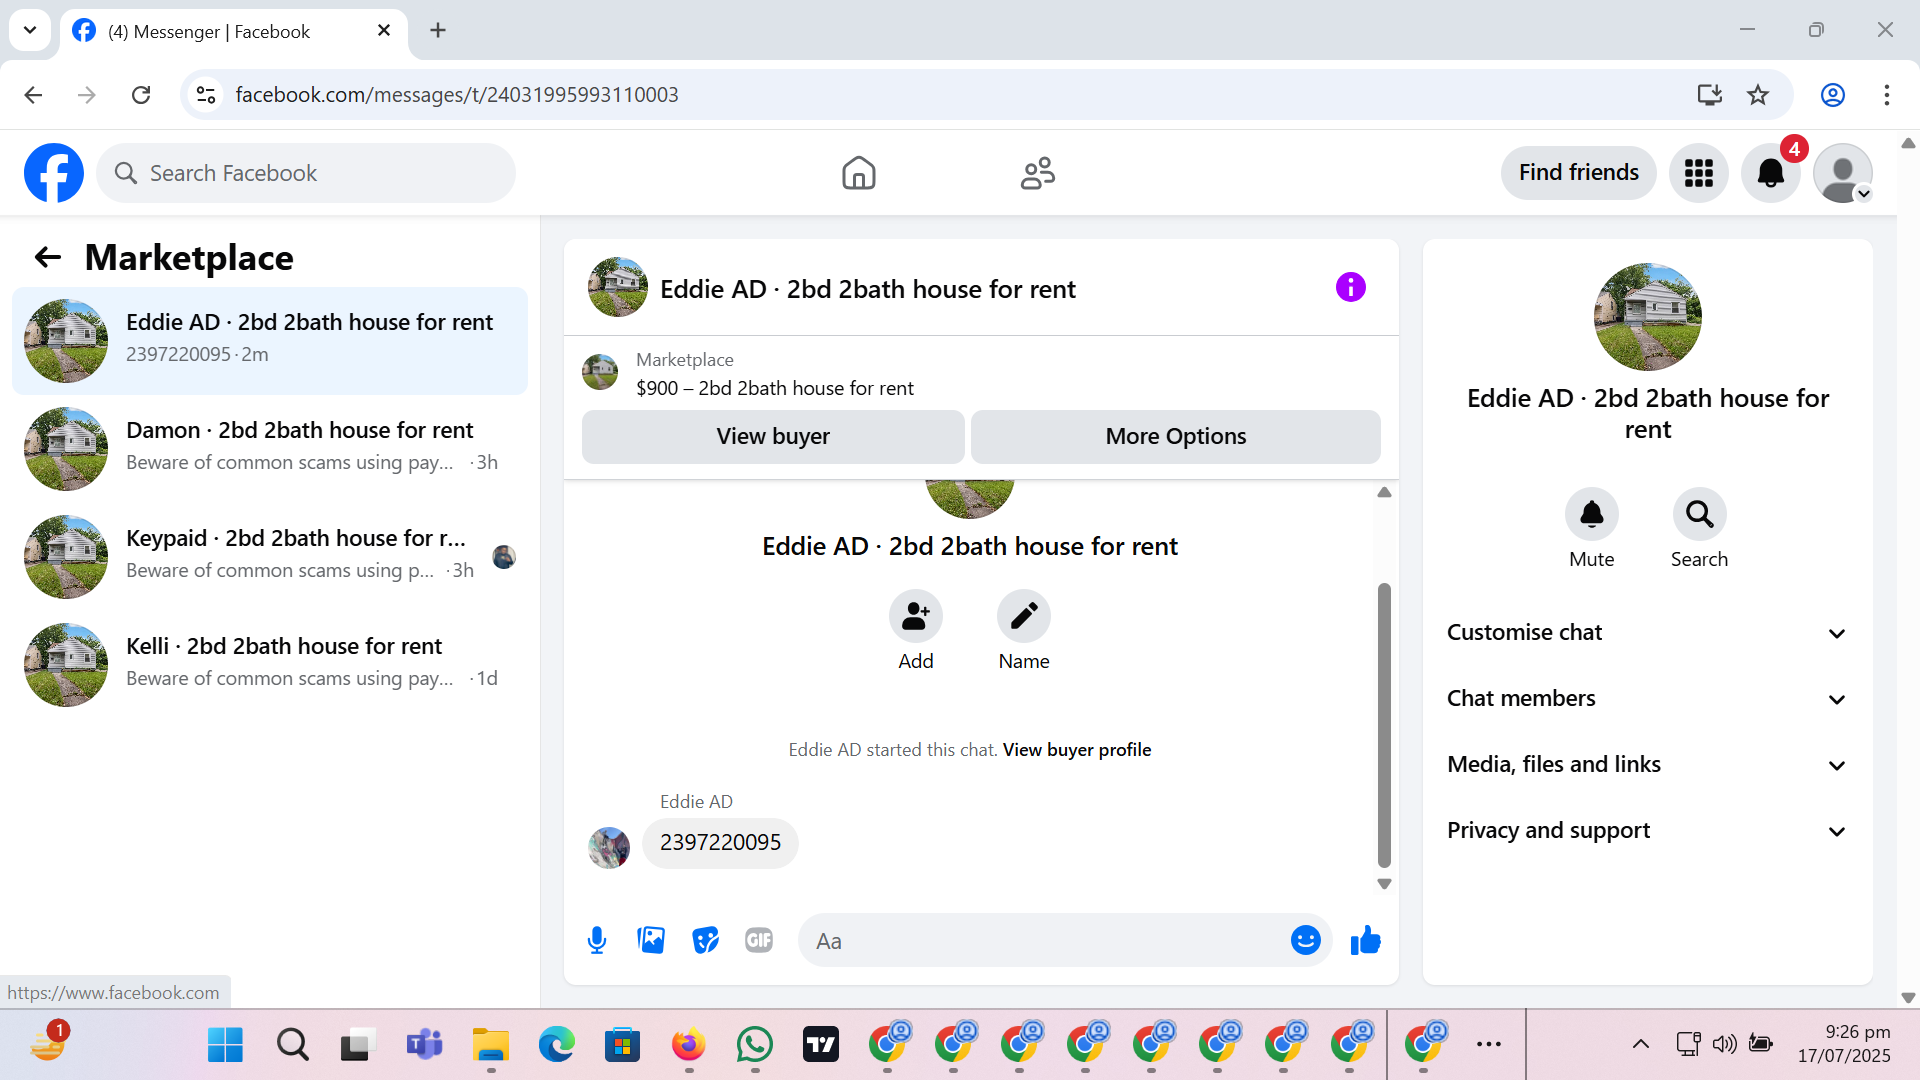Open Chrome profile icon

(1832, 95)
